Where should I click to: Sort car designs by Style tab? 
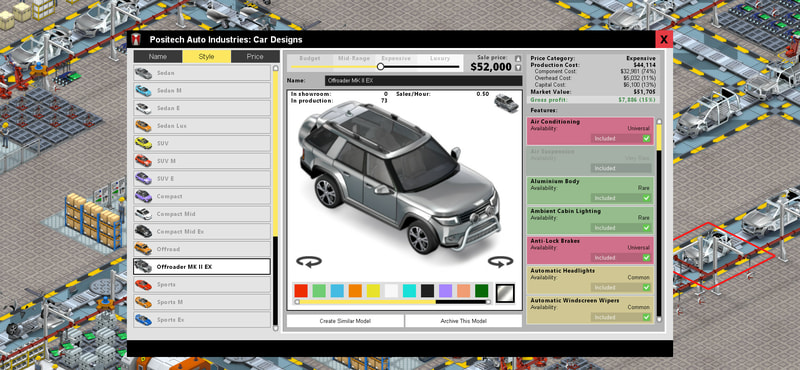(x=206, y=57)
